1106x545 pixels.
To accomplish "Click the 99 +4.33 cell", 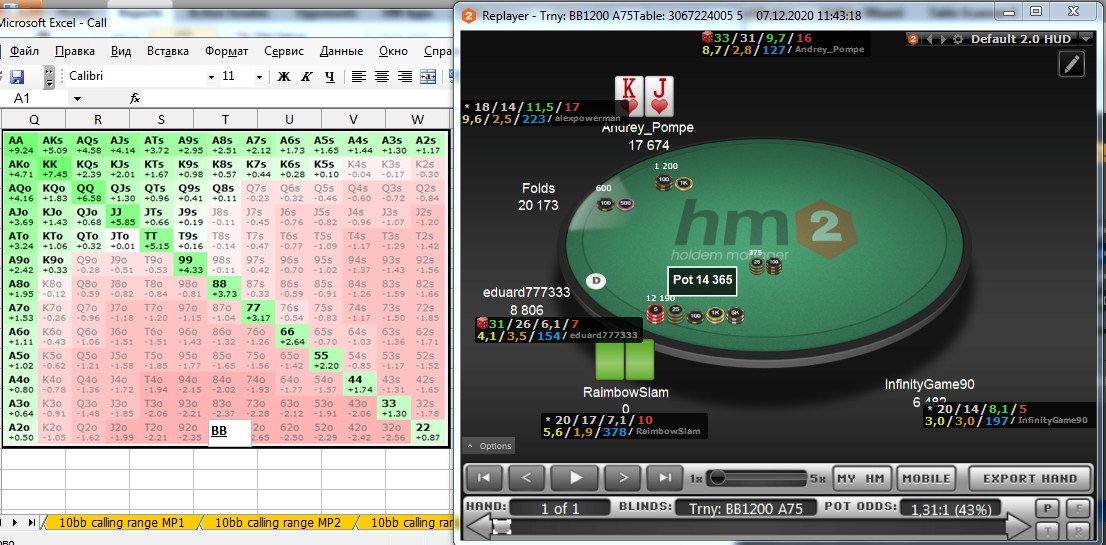I will pyautogui.click(x=191, y=264).
